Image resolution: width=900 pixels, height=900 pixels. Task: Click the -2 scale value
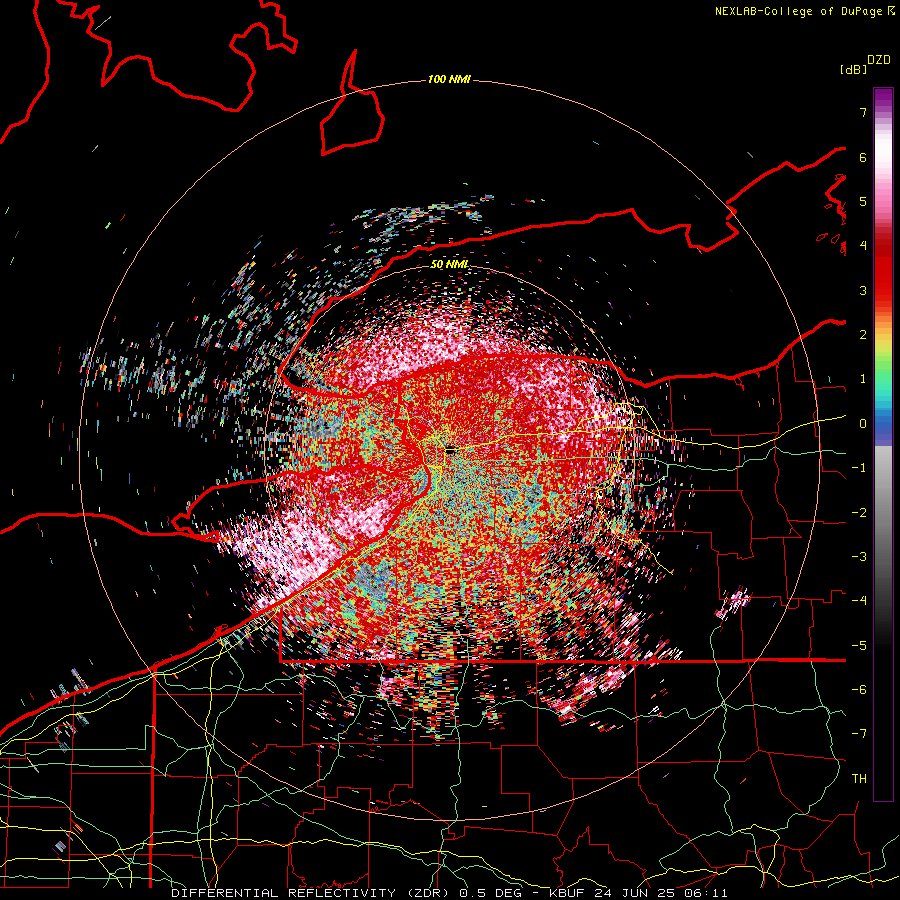[x=859, y=513]
